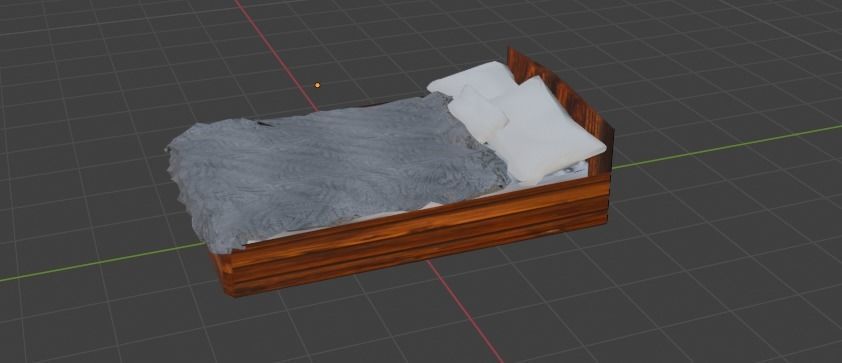Click the small orange origin point in the viewport
Screen dimensions: 842x363
click(x=317, y=85)
